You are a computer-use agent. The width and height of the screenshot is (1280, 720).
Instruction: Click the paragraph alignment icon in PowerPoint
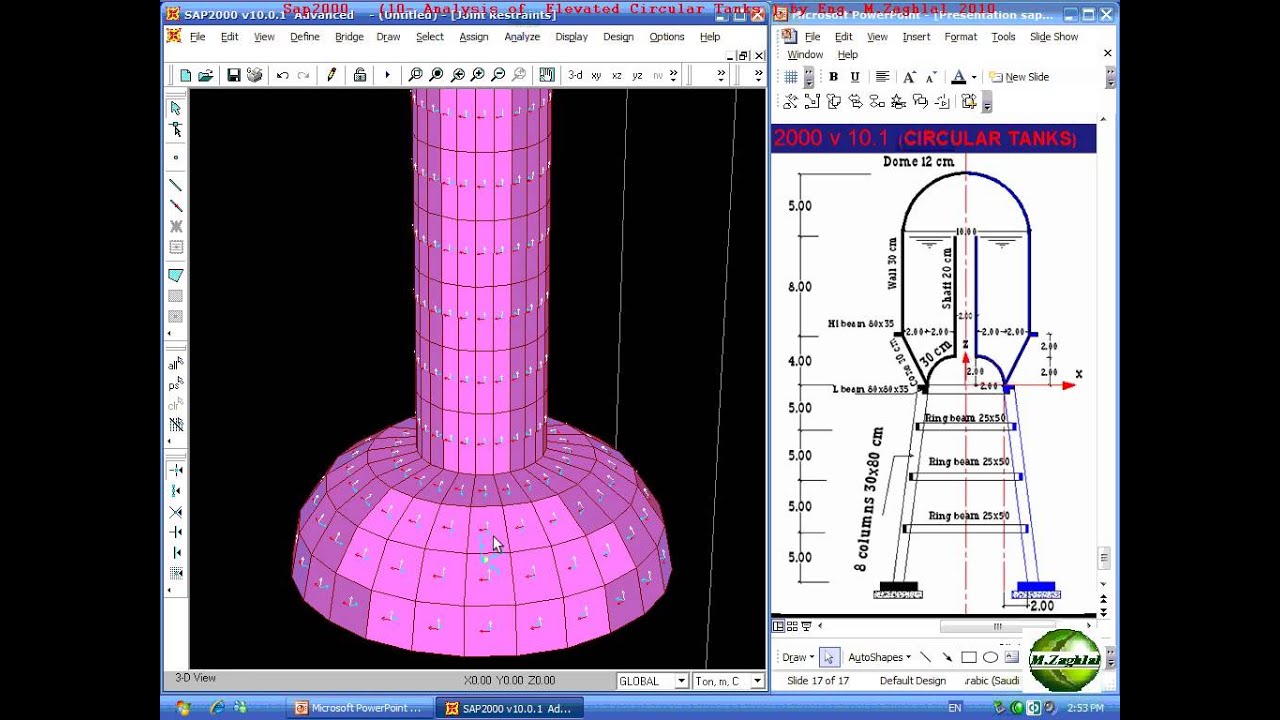[882, 77]
